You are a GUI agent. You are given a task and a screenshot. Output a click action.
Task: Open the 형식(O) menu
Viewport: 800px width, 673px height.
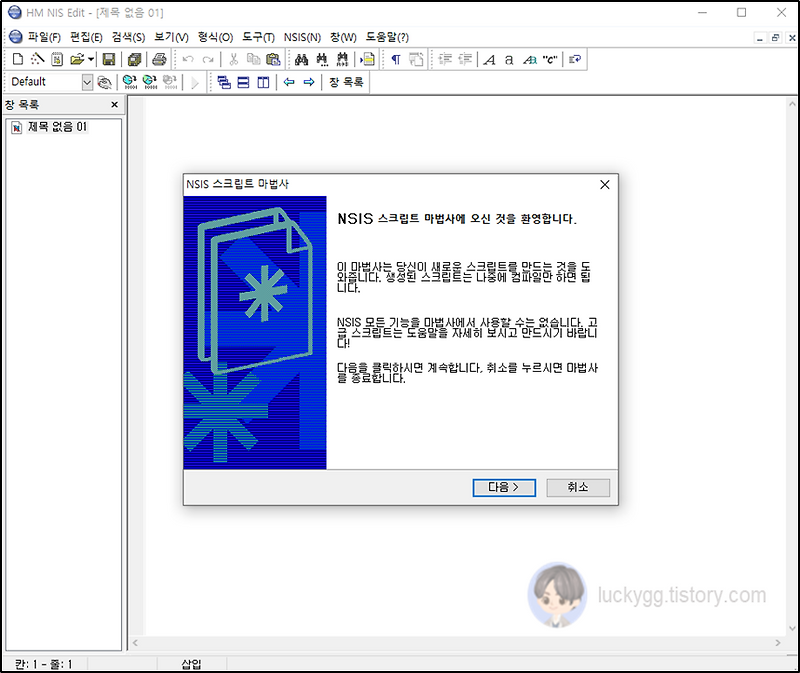[x=215, y=37]
